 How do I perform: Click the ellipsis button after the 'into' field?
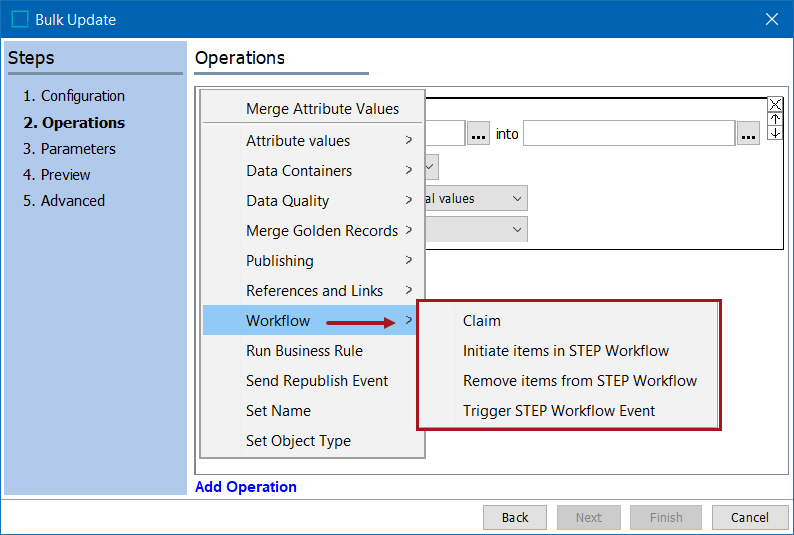(748, 133)
